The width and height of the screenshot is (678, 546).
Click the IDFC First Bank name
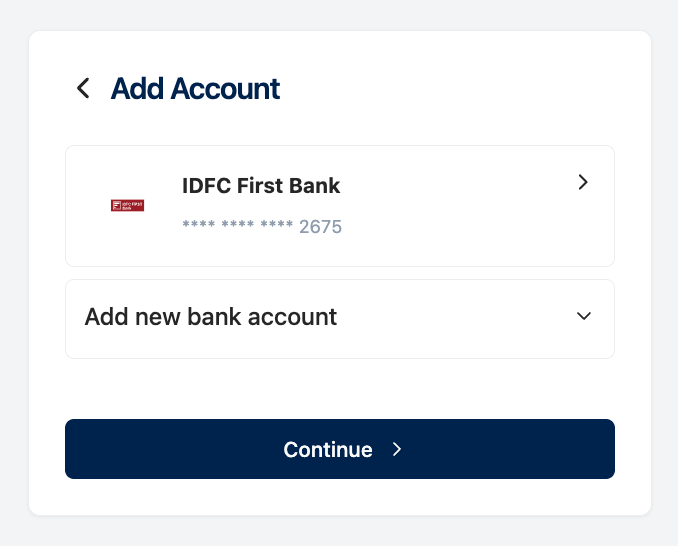point(260,185)
